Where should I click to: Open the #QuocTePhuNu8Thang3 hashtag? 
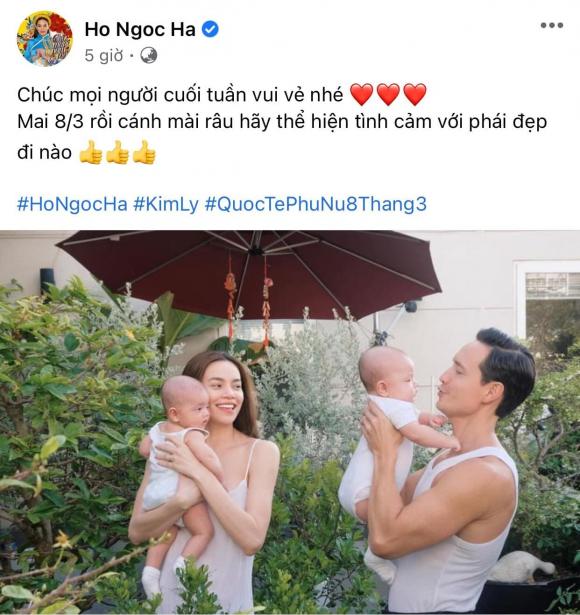316,204
